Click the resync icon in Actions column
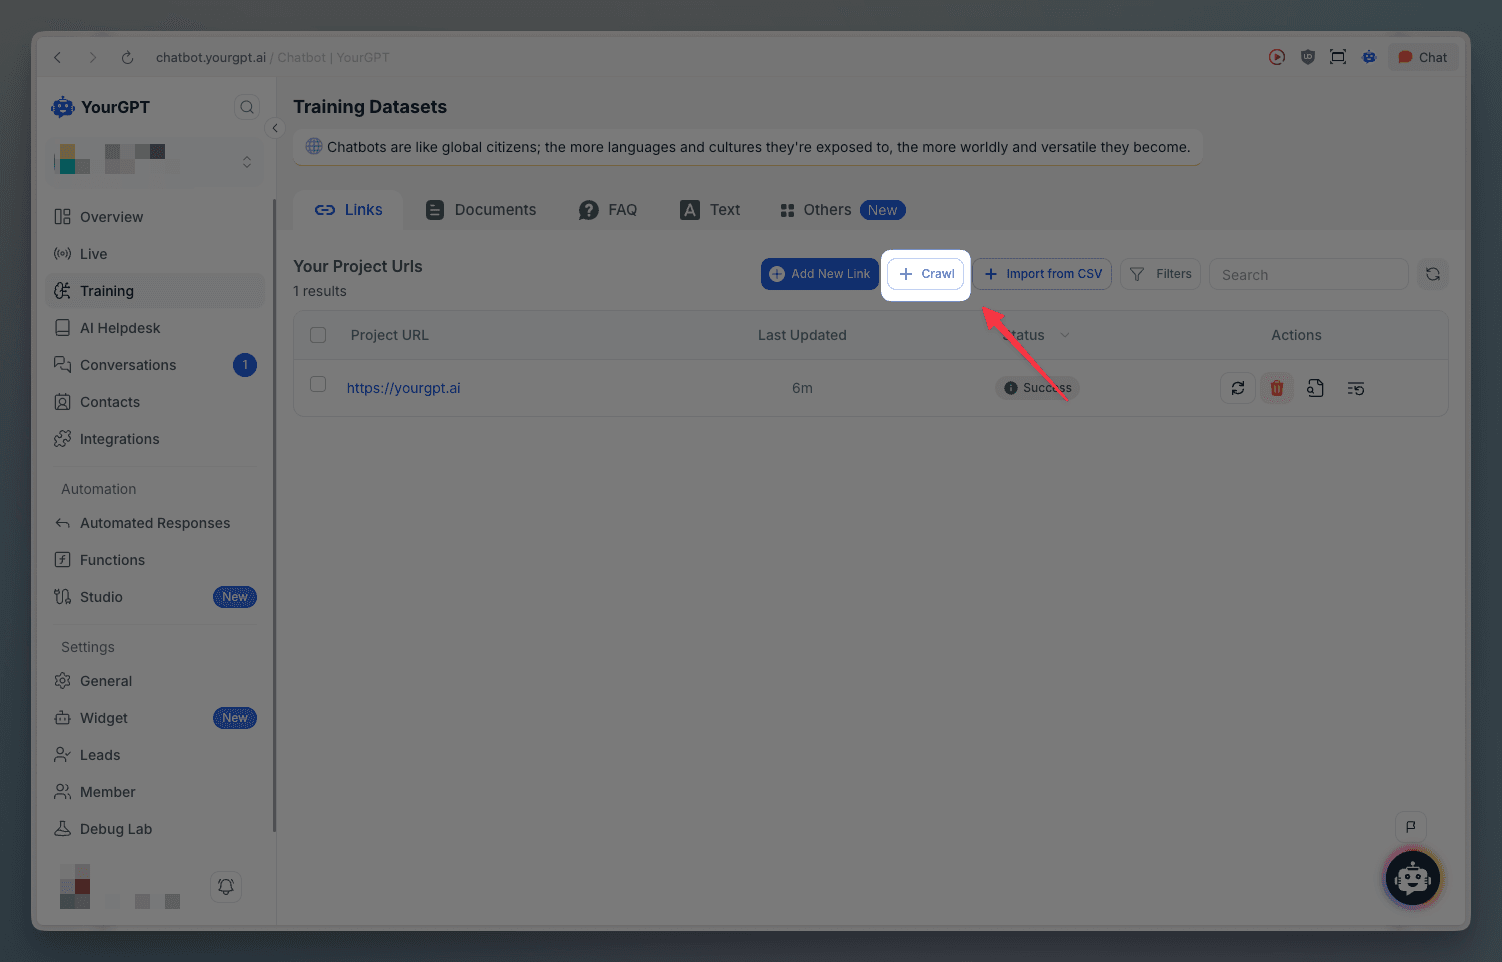The image size is (1502, 962). coord(1237,388)
